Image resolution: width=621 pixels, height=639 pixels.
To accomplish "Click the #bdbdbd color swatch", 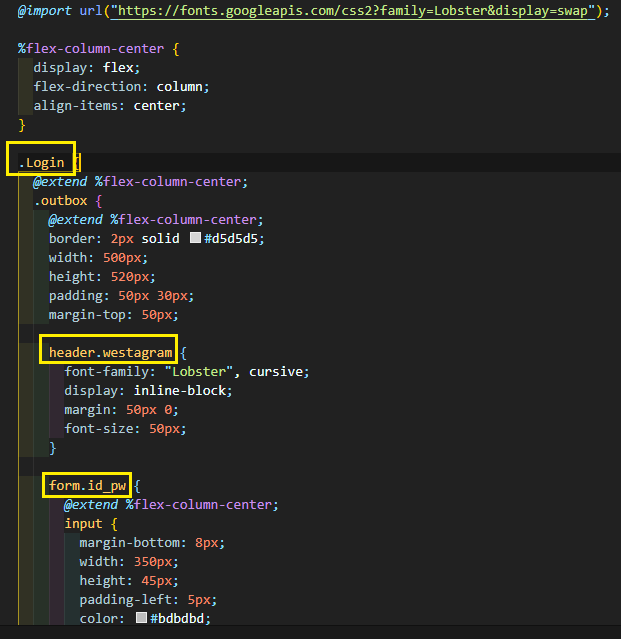I will (x=141, y=617).
